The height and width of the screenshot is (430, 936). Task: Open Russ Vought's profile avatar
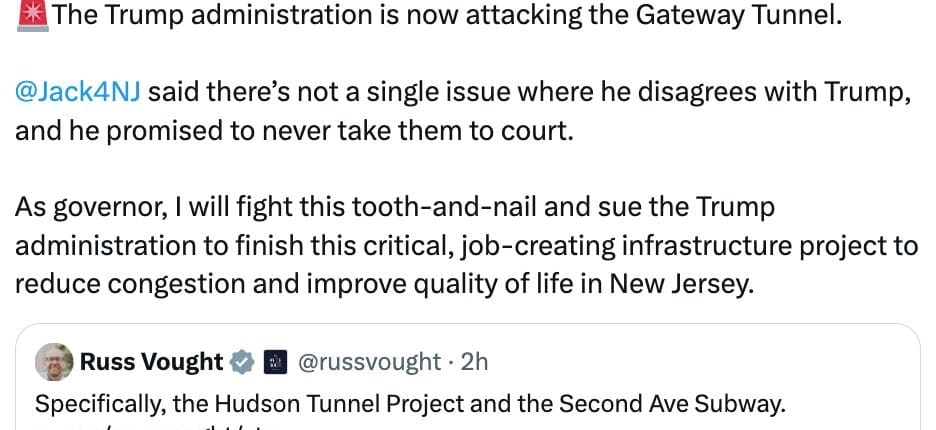54,362
